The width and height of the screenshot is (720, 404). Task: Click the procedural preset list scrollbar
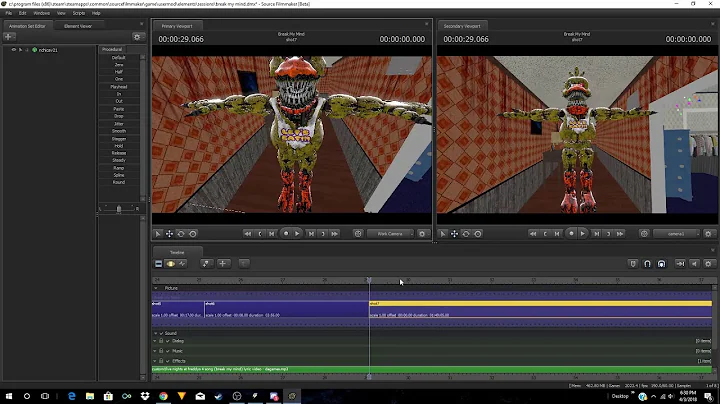click(142, 128)
